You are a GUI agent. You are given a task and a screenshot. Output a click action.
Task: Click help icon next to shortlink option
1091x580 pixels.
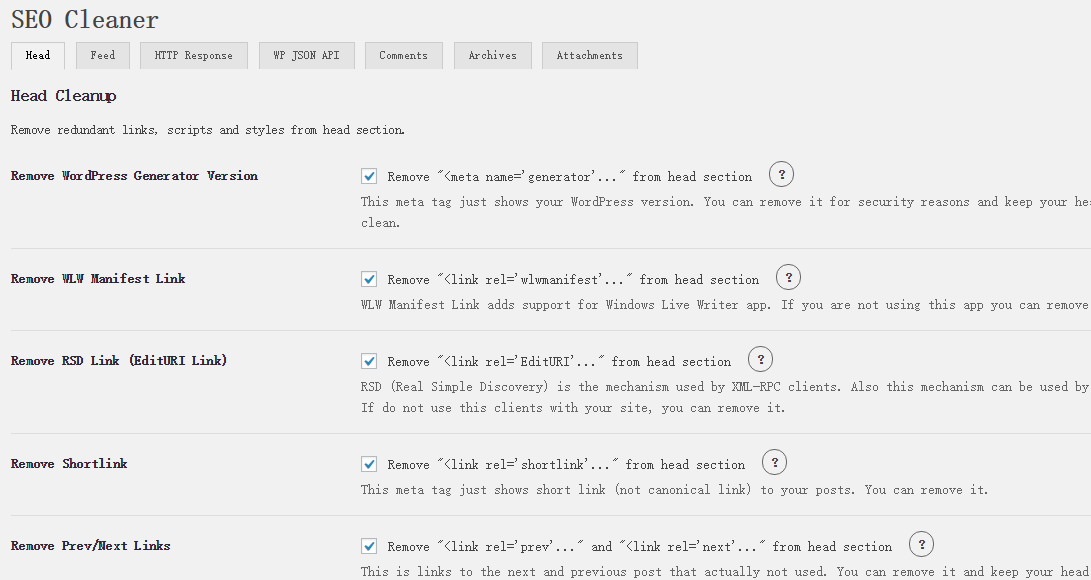tap(774, 463)
